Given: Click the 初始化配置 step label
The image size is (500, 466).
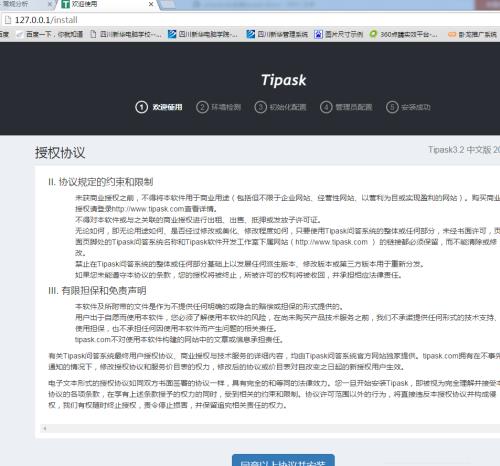Looking at the screenshot, I should pos(288,107).
